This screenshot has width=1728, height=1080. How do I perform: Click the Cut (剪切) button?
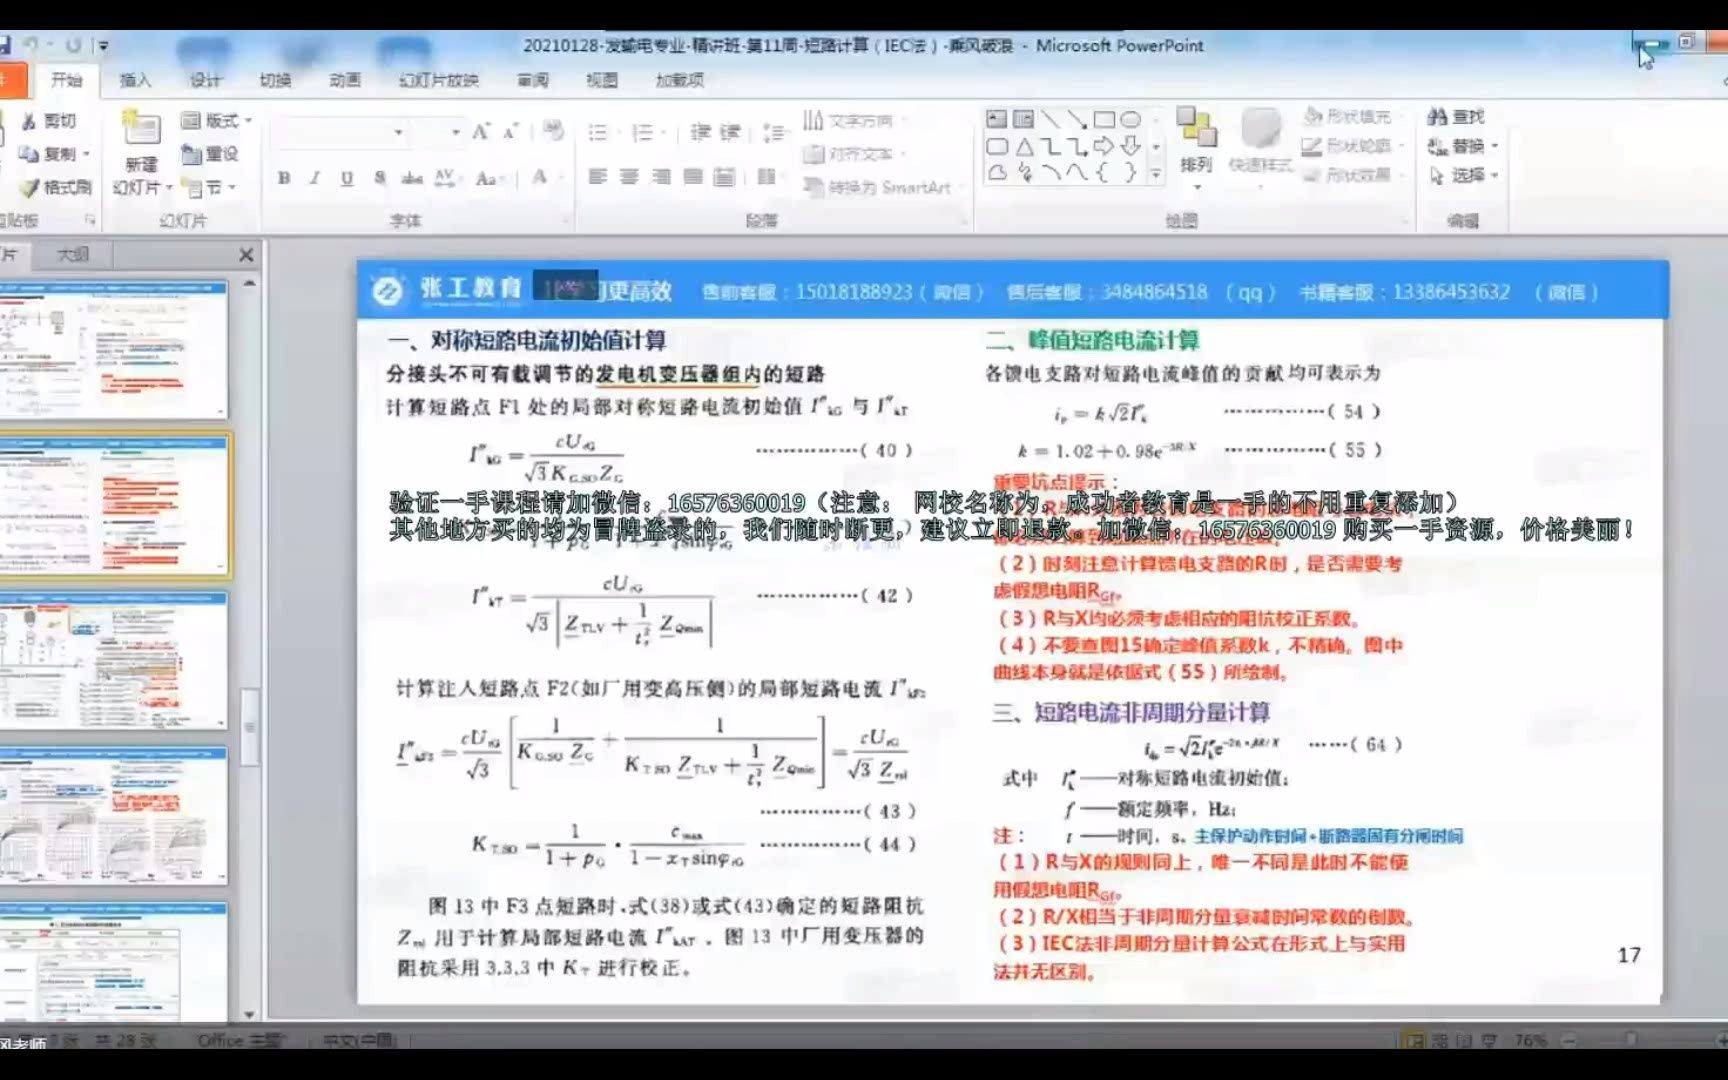pos(49,122)
